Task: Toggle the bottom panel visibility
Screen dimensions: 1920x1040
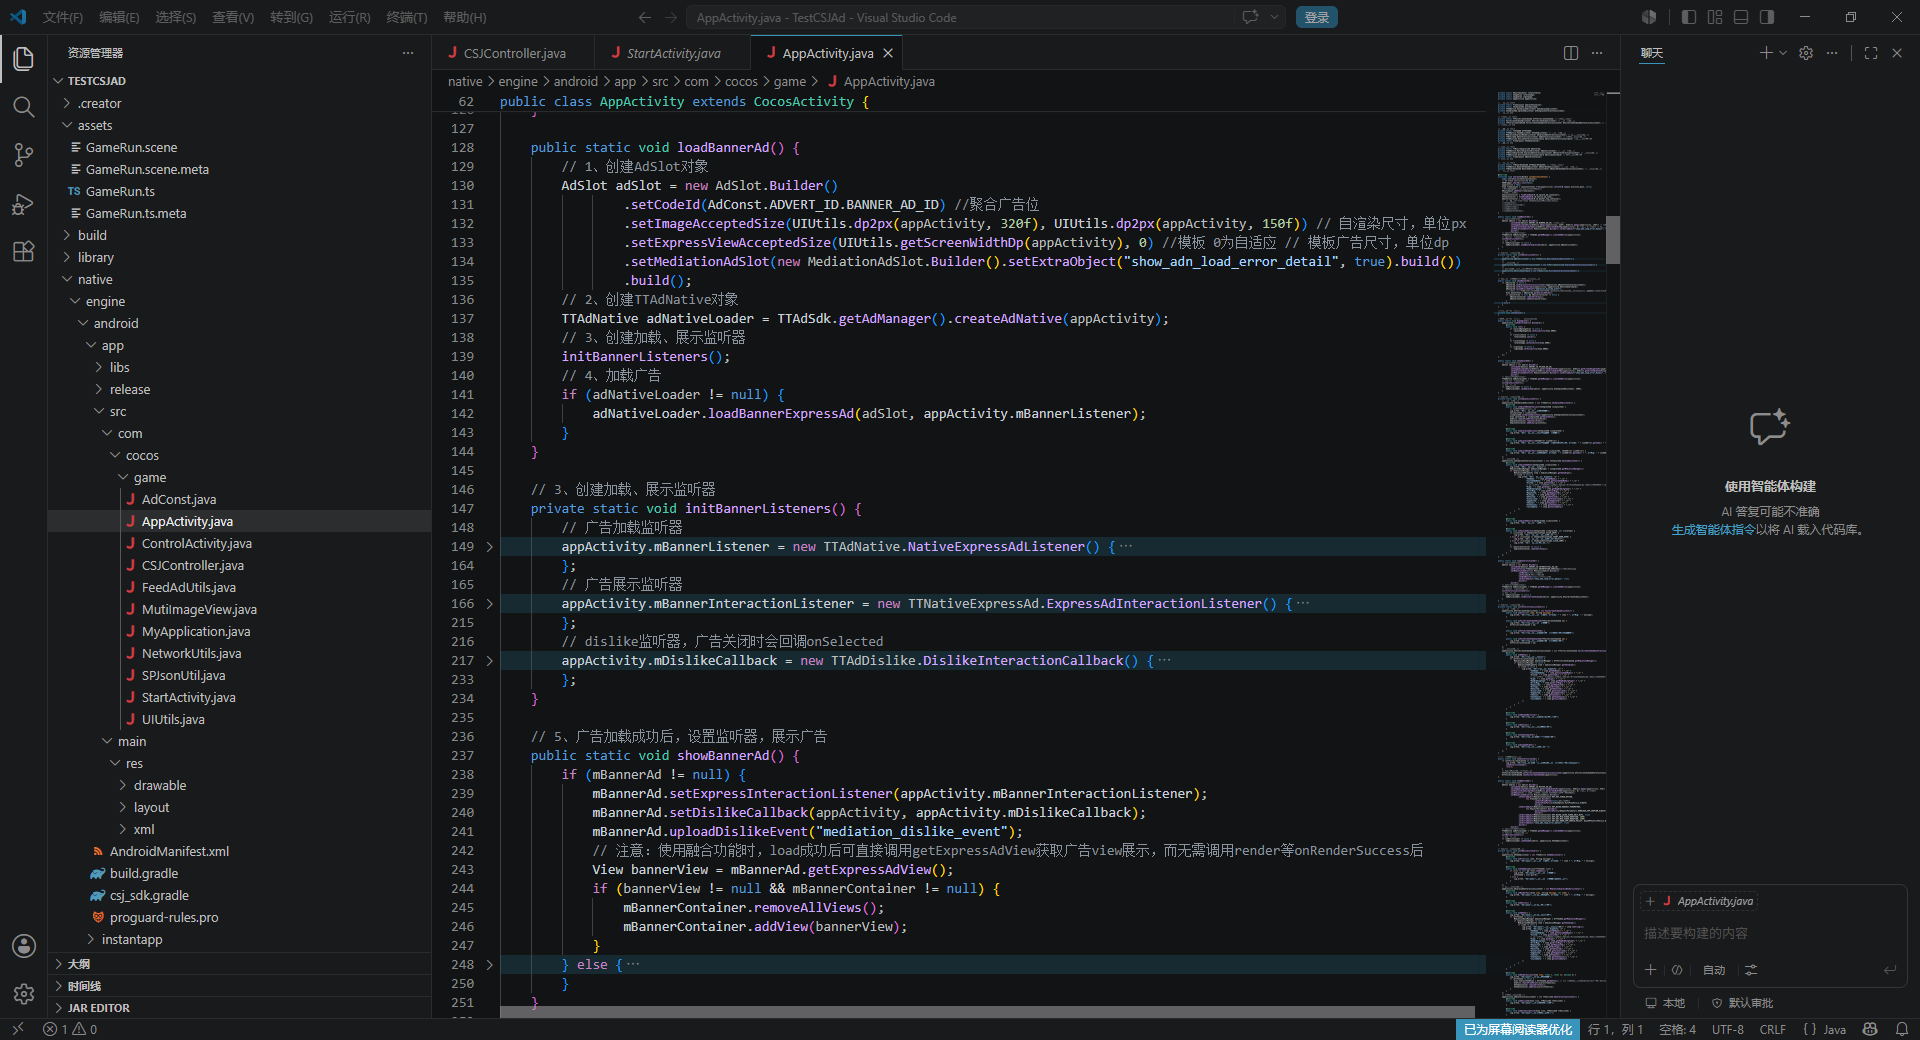Action: pos(1741,17)
